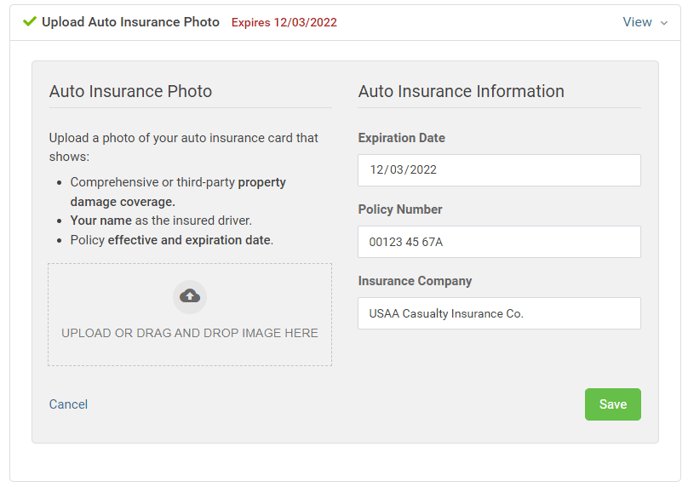Expand the chevron arrow beside View
The height and width of the screenshot is (487, 688).
pyautogui.click(x=664, y=23)
